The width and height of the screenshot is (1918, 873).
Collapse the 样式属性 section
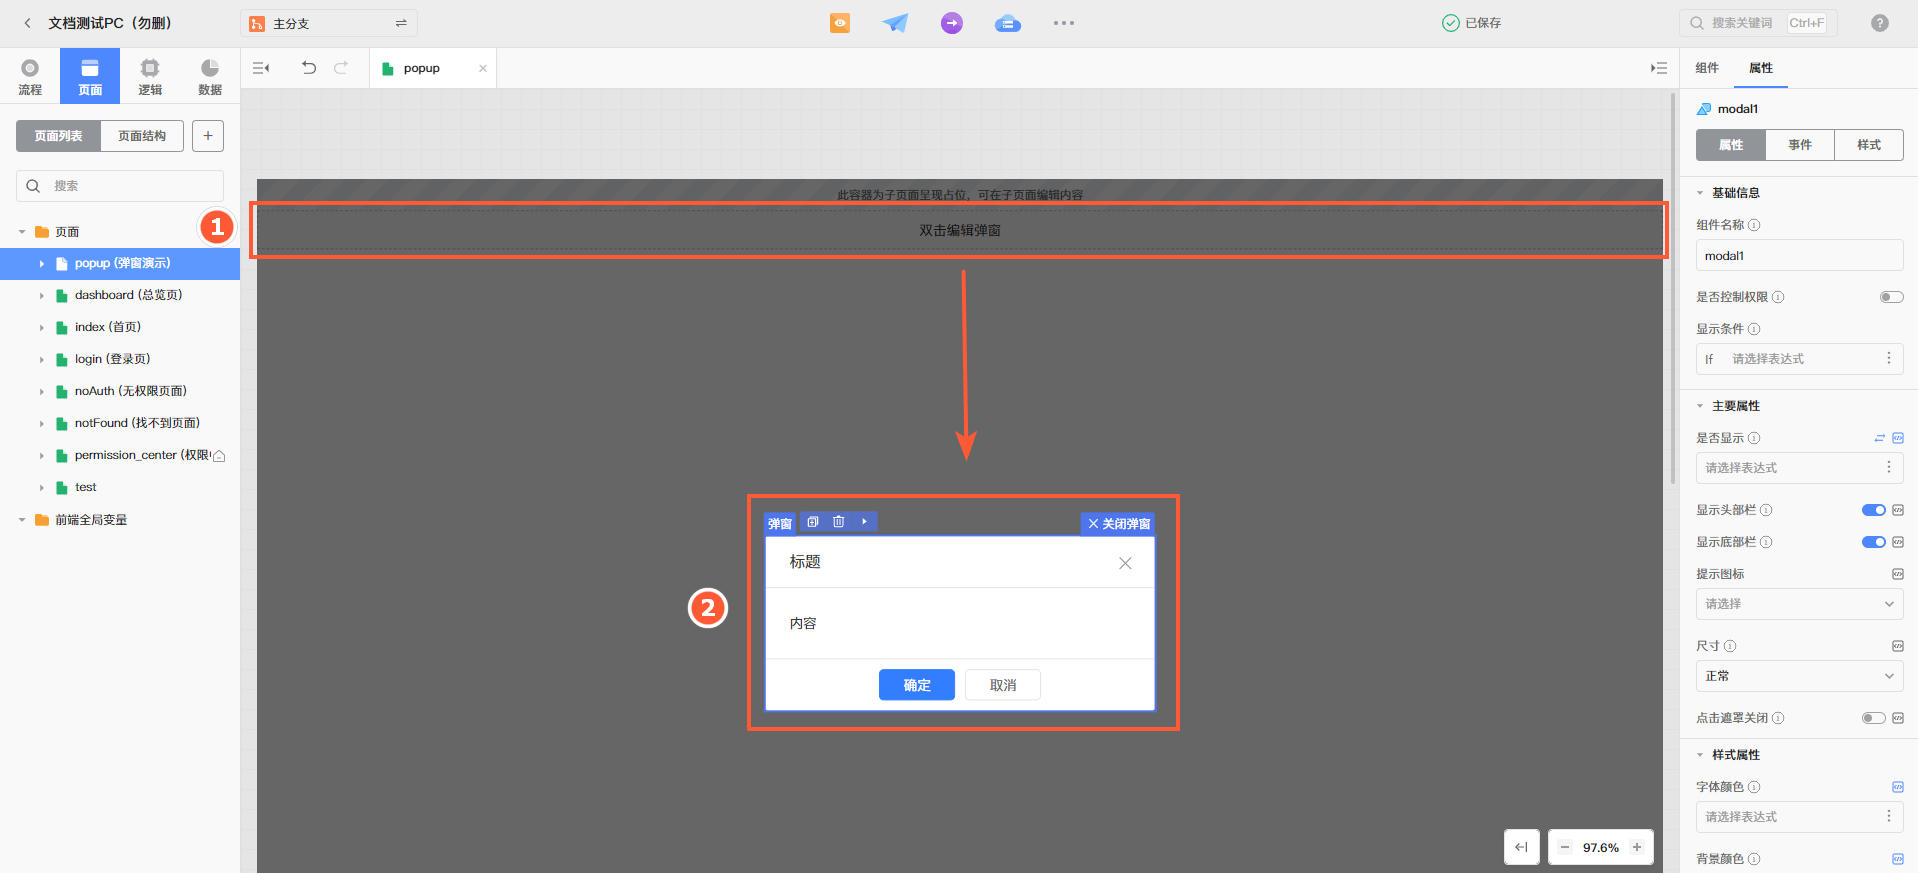tap(1699, 755)
